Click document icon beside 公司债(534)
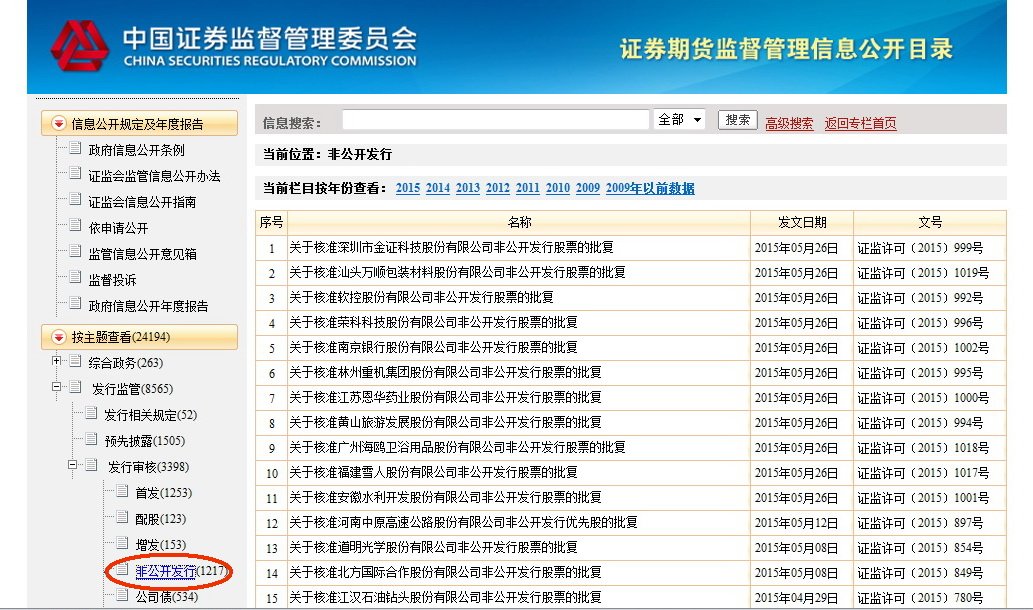 point(122,595)
